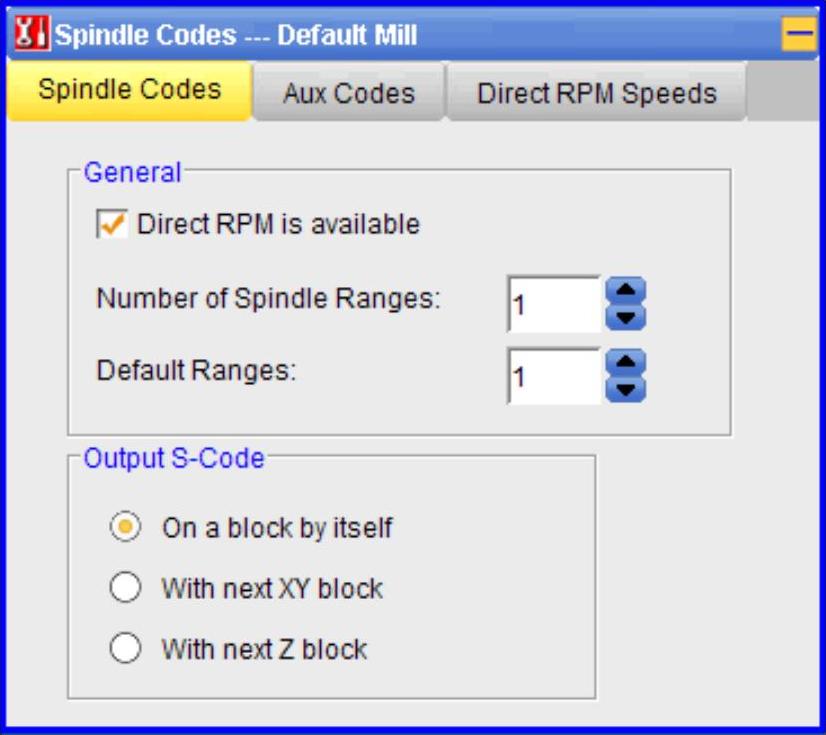
Task: Minimize the Spindle Codes window
Action: pos(799,36)
